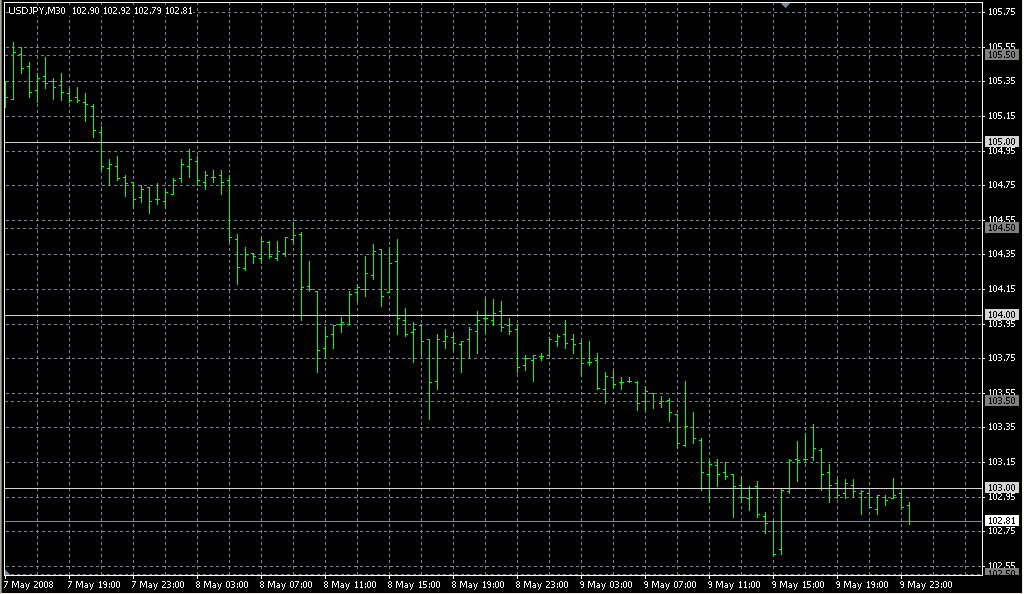Click the 105.50 gray price level tag

(1001, 55)
